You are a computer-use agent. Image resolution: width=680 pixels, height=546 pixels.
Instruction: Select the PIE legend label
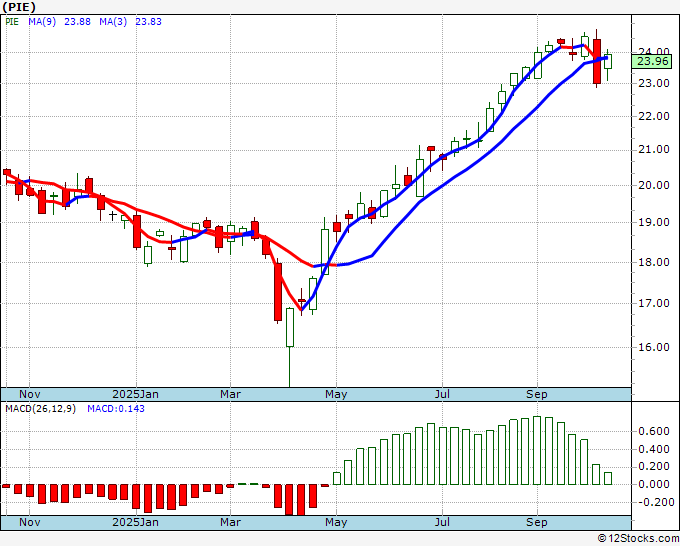pyautogui.click(x=12, y=21)
